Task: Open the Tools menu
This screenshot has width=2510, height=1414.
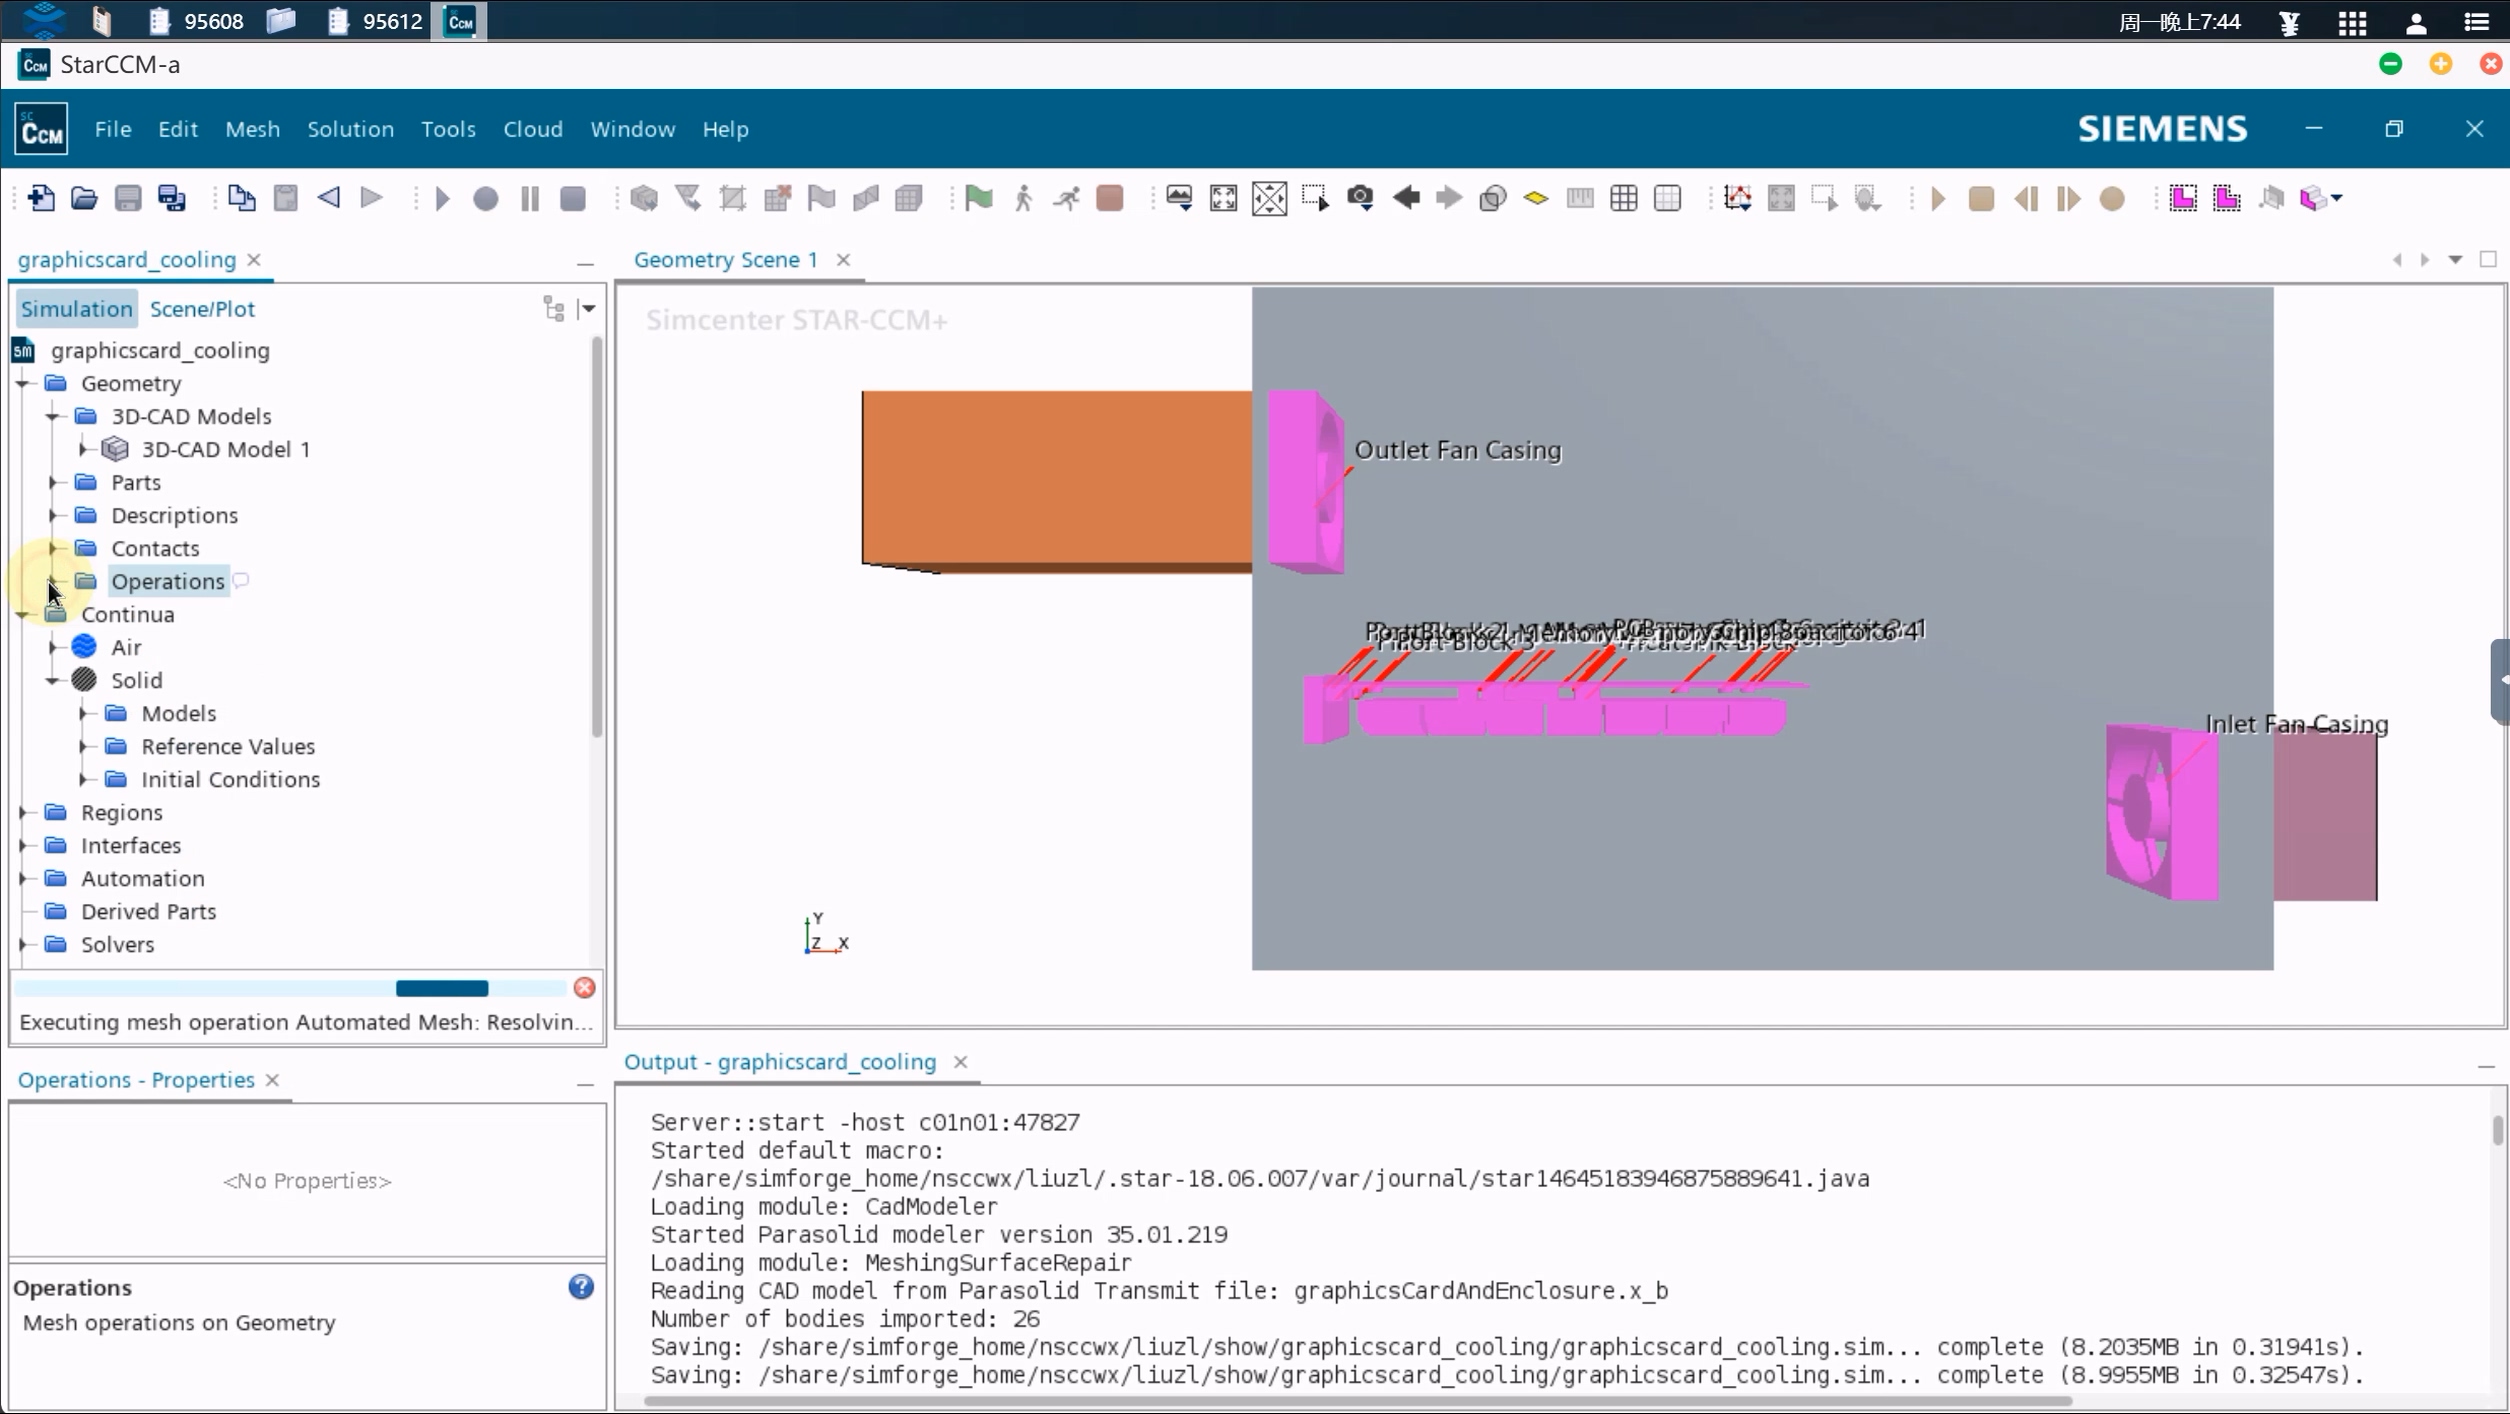Action: coord(448,129)
